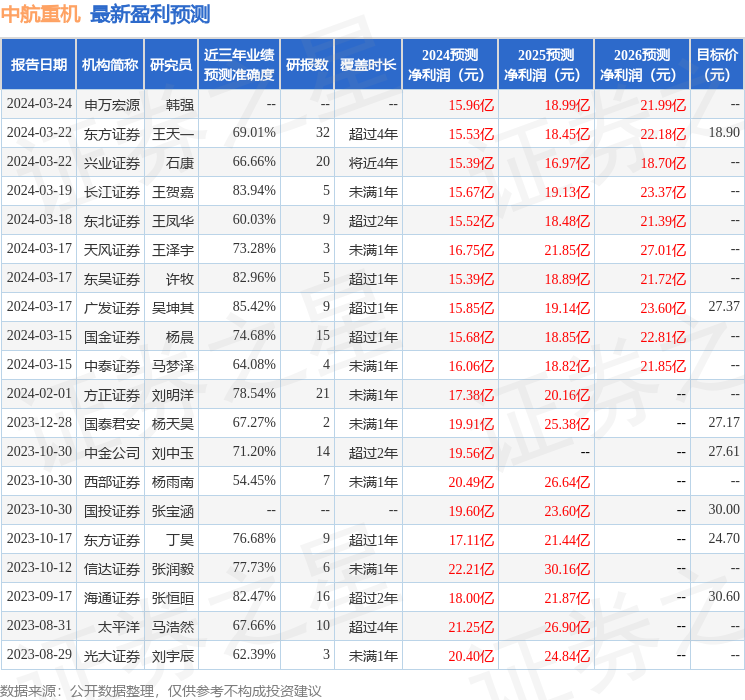Click the 研究员 column header

tap(170, 65)
